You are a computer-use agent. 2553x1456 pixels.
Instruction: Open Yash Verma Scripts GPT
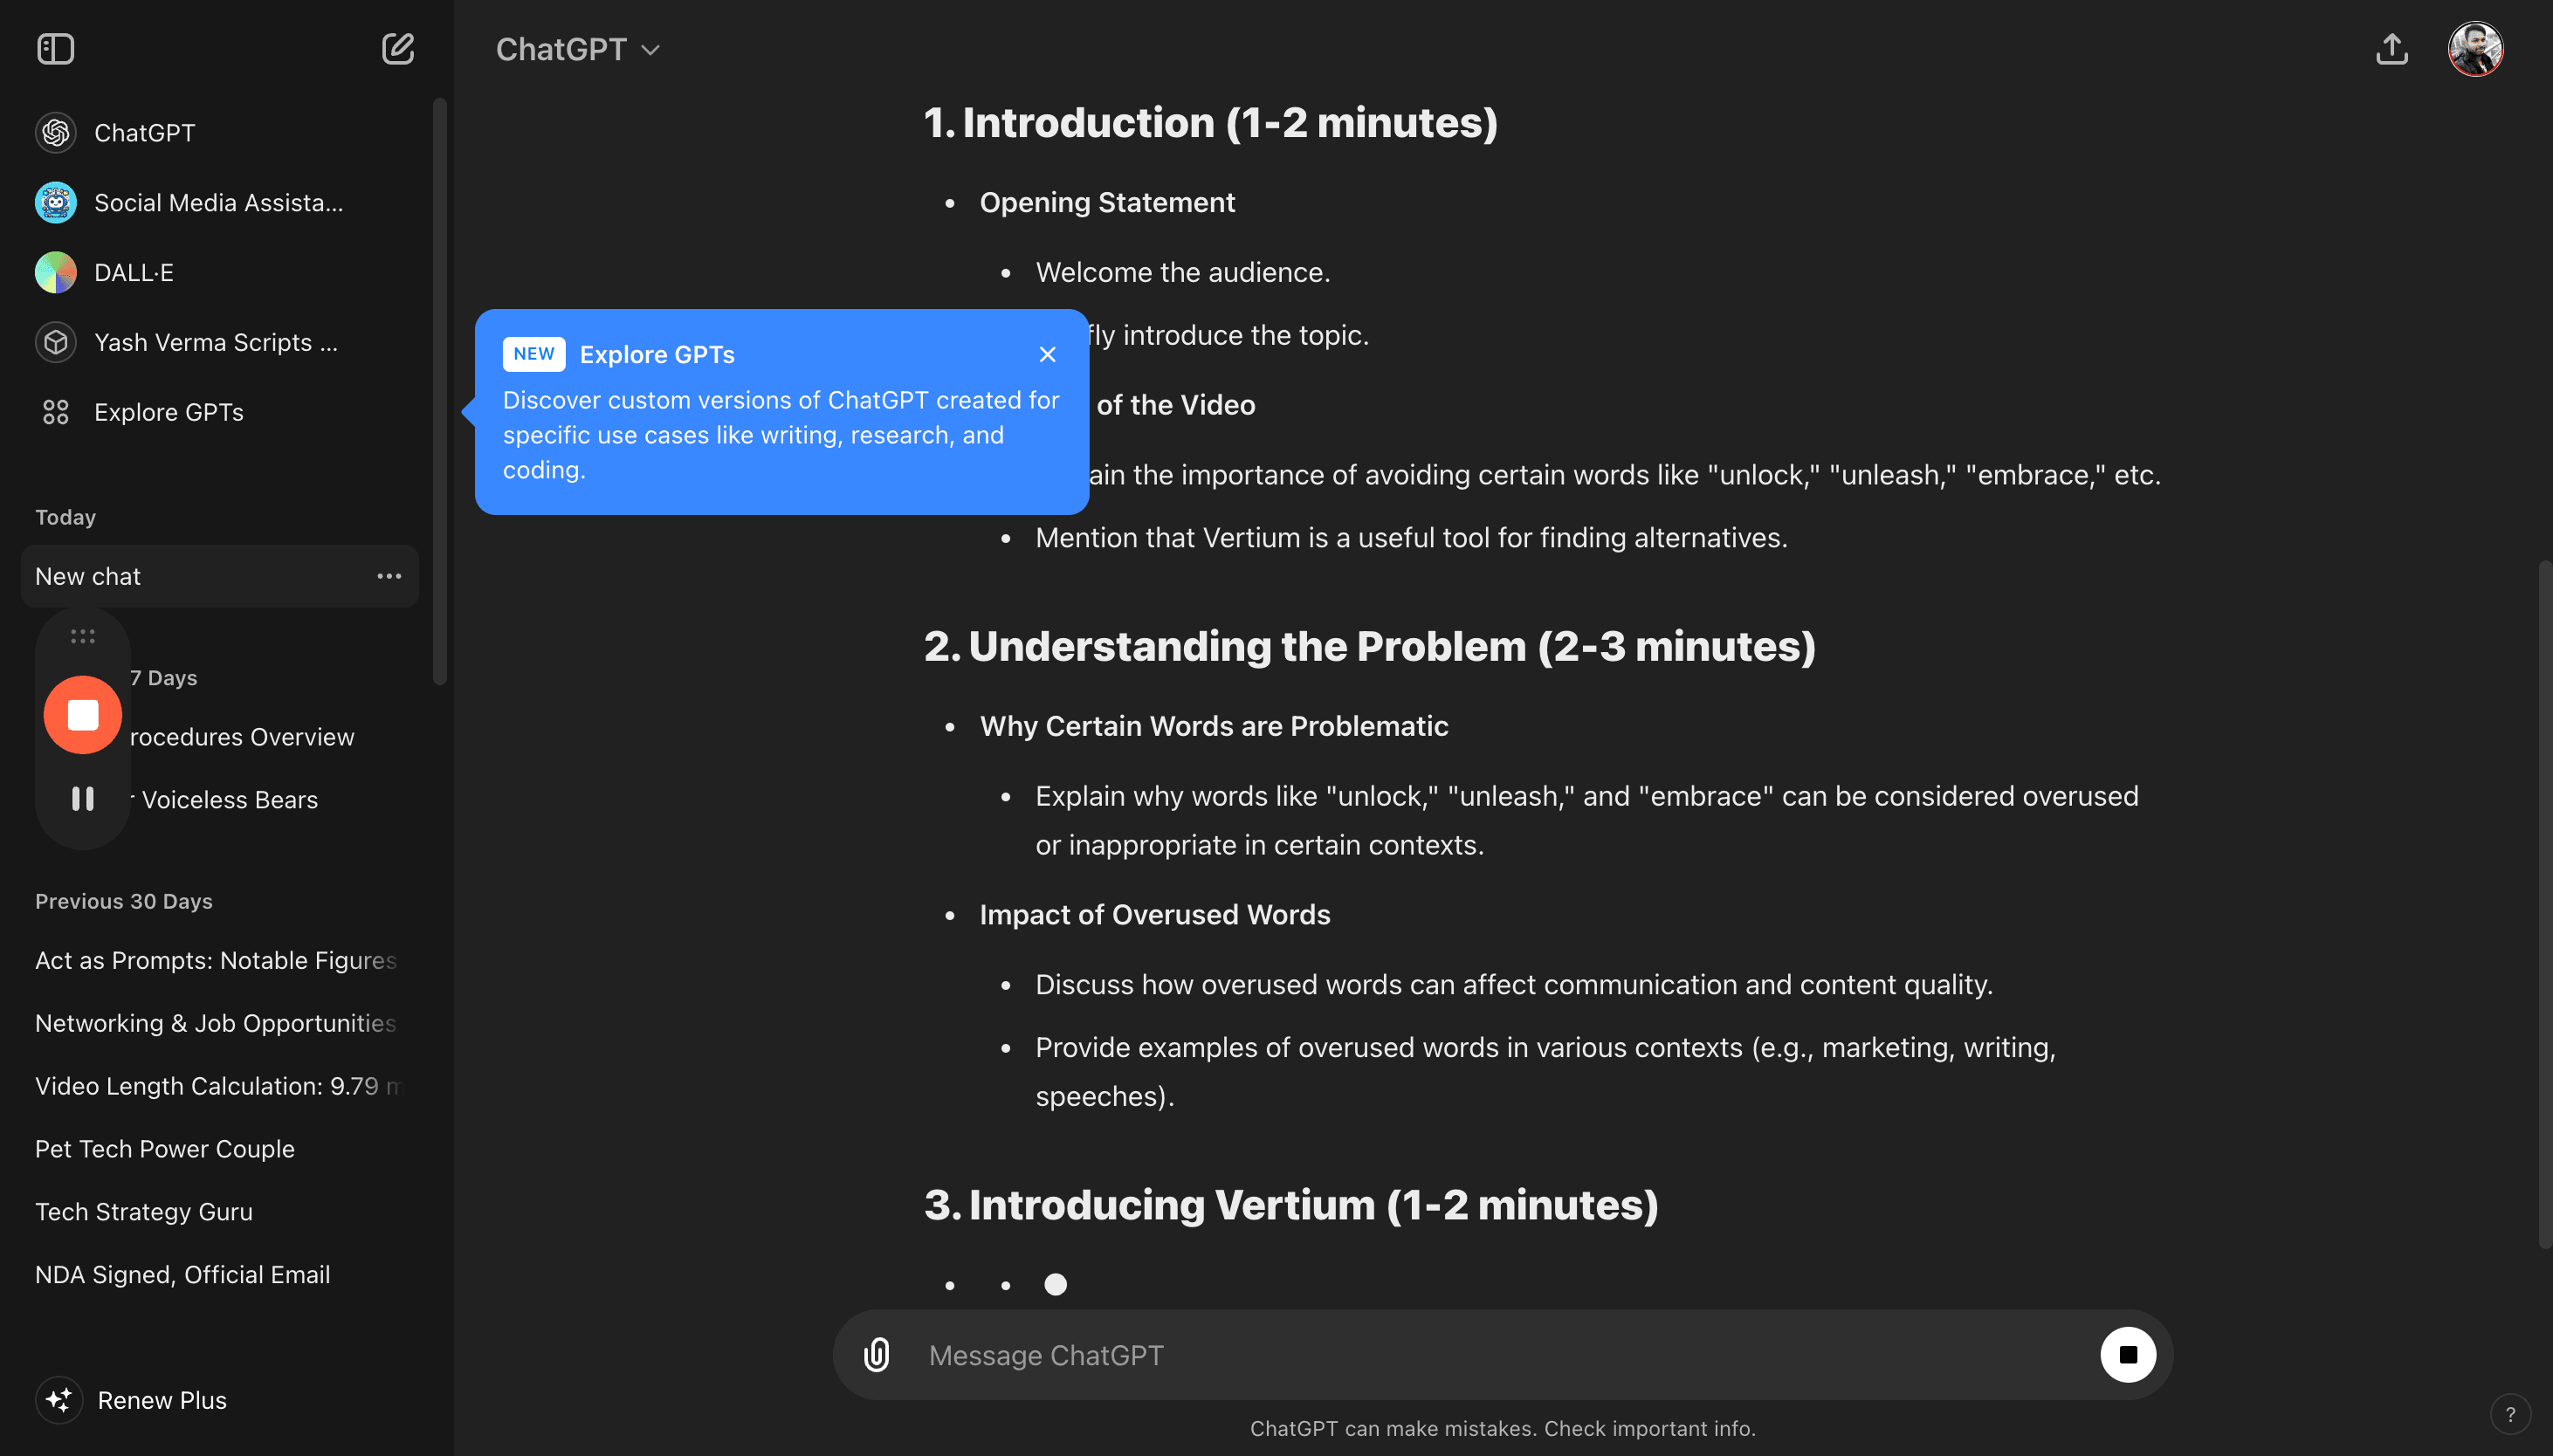pos(220,343)
